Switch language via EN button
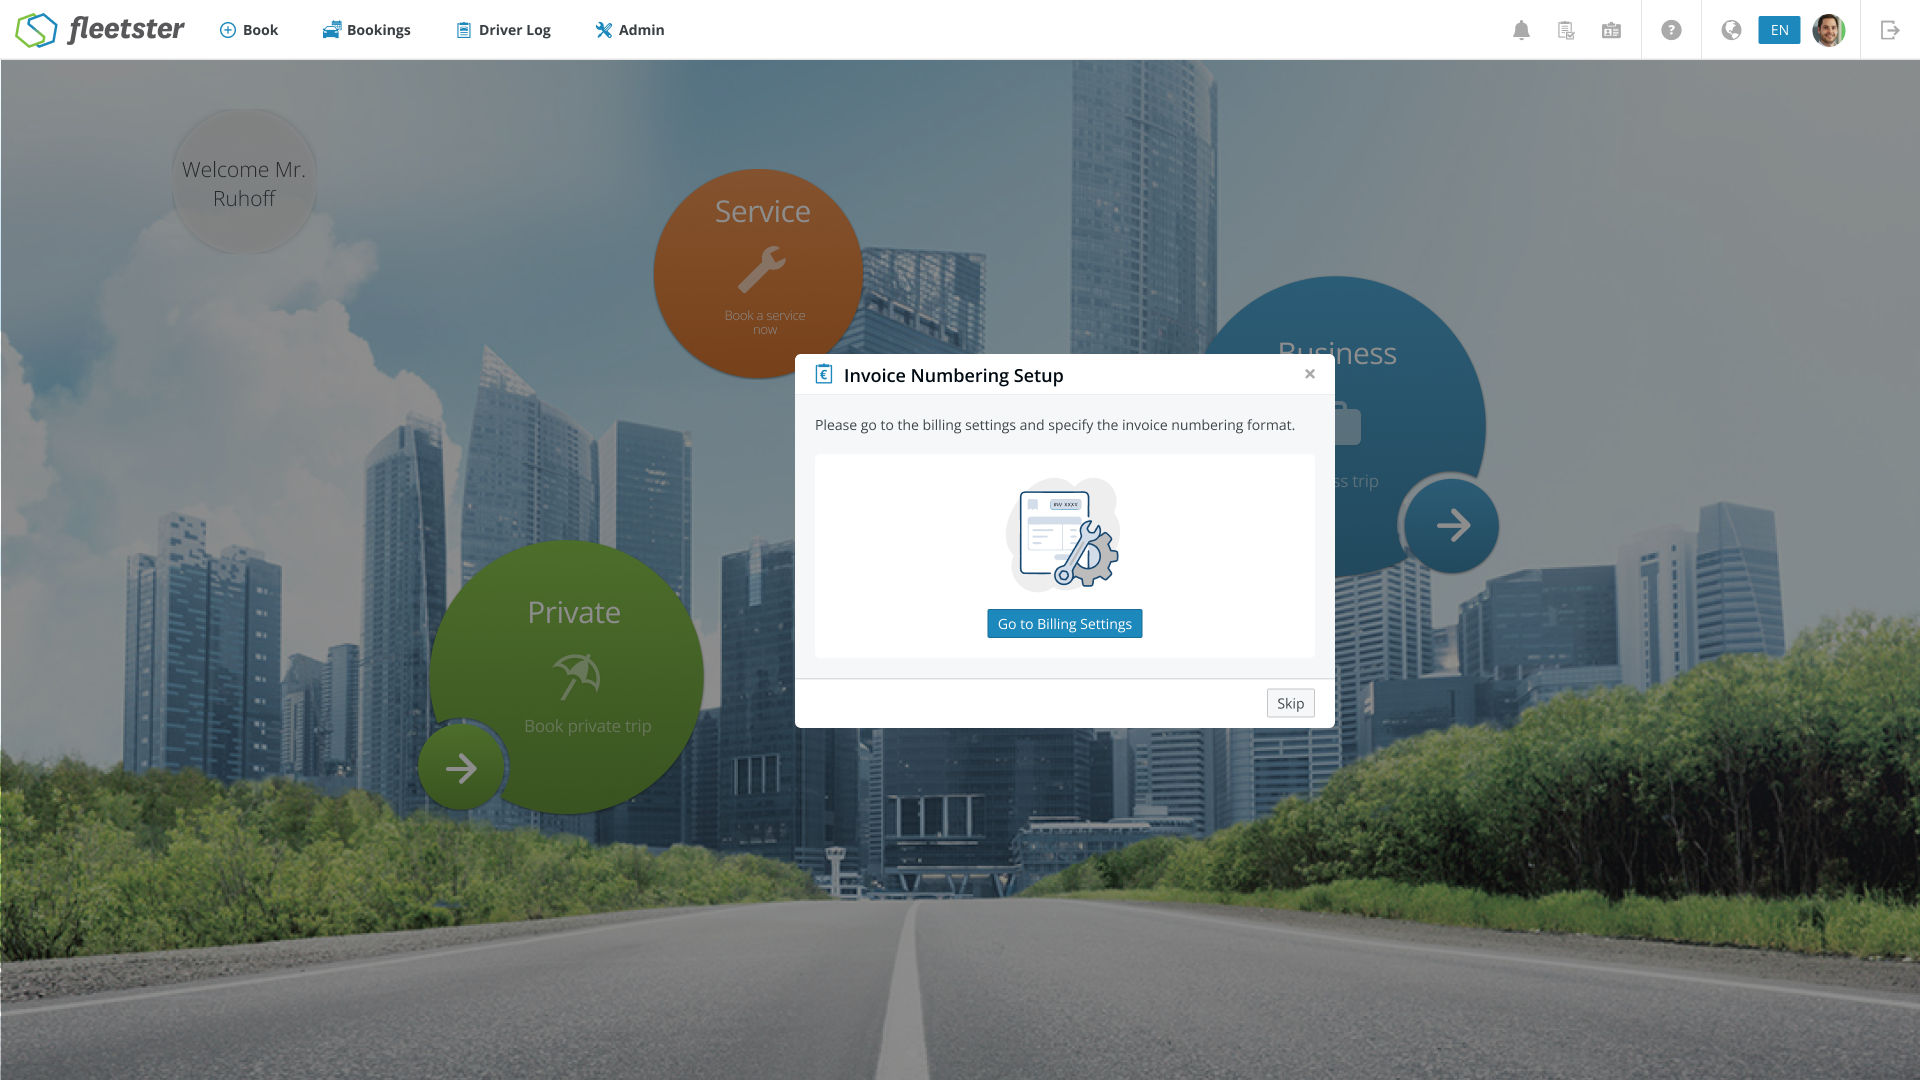The width and height of the screenshot is (1920, 1080). pyautogui.click(x=1779, y=30)
